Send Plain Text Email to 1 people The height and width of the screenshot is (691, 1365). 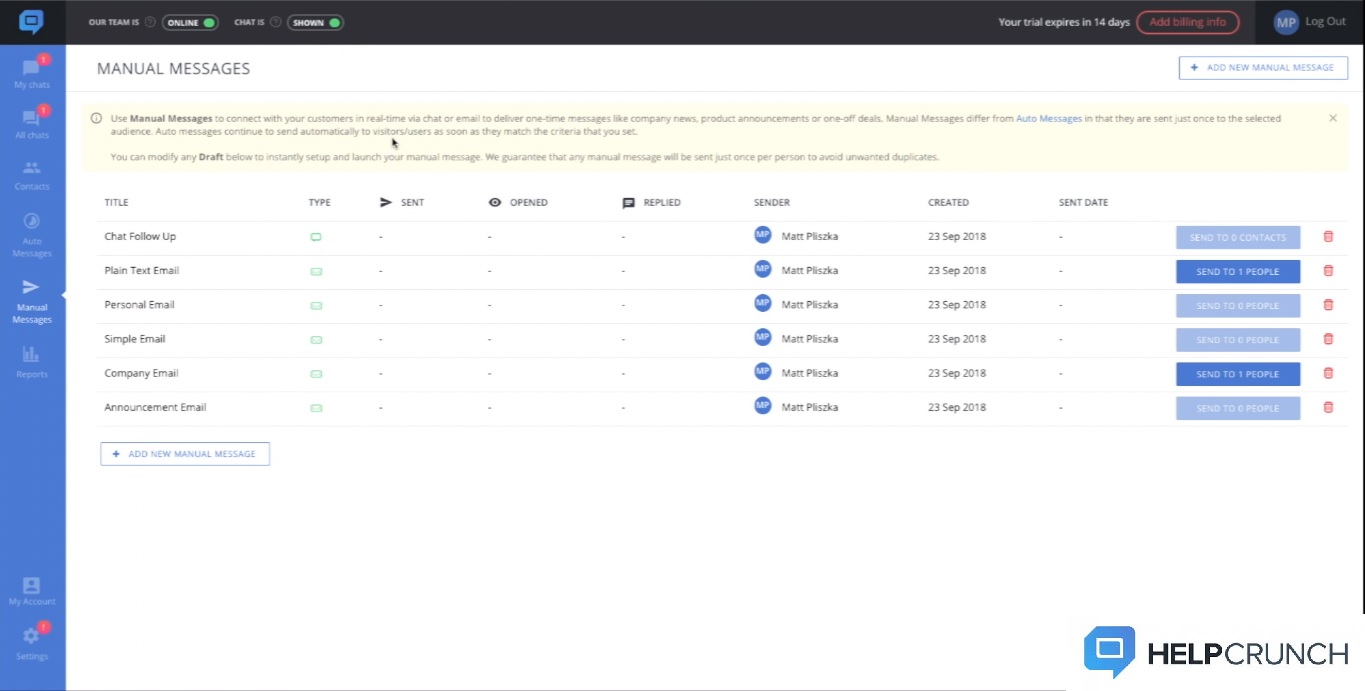coord(1237,271)
